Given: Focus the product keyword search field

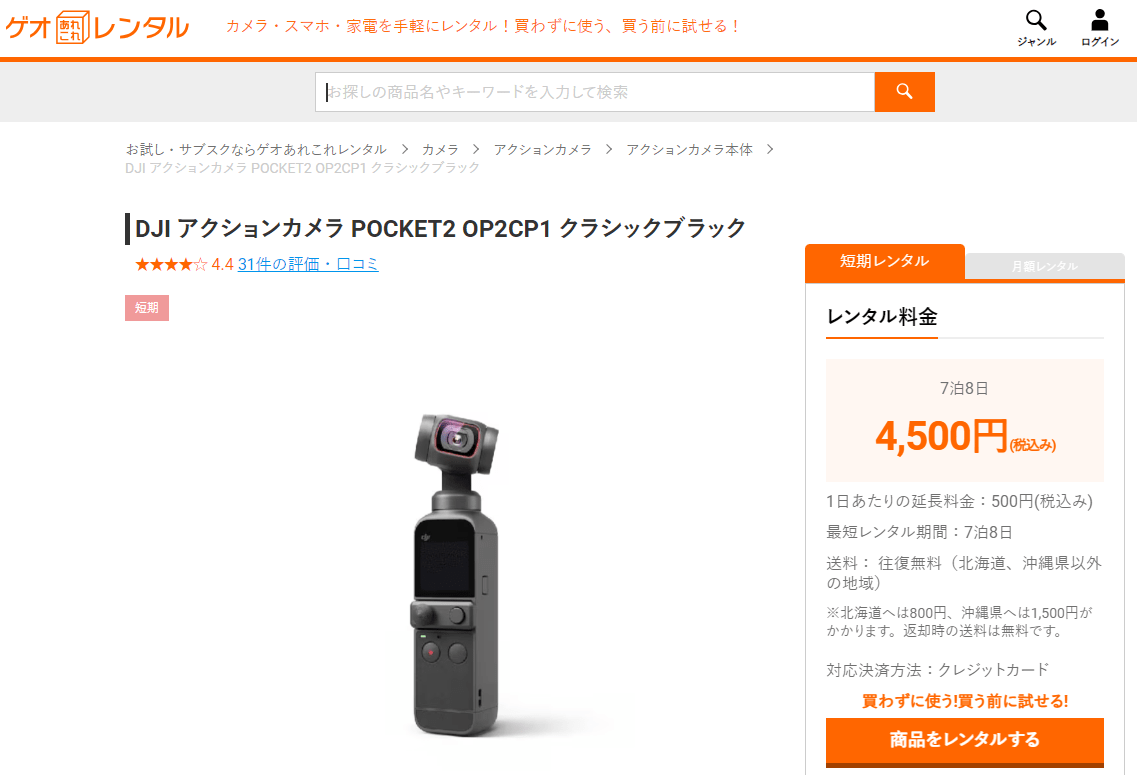Looking at the screenshot, I should (595, 92).
